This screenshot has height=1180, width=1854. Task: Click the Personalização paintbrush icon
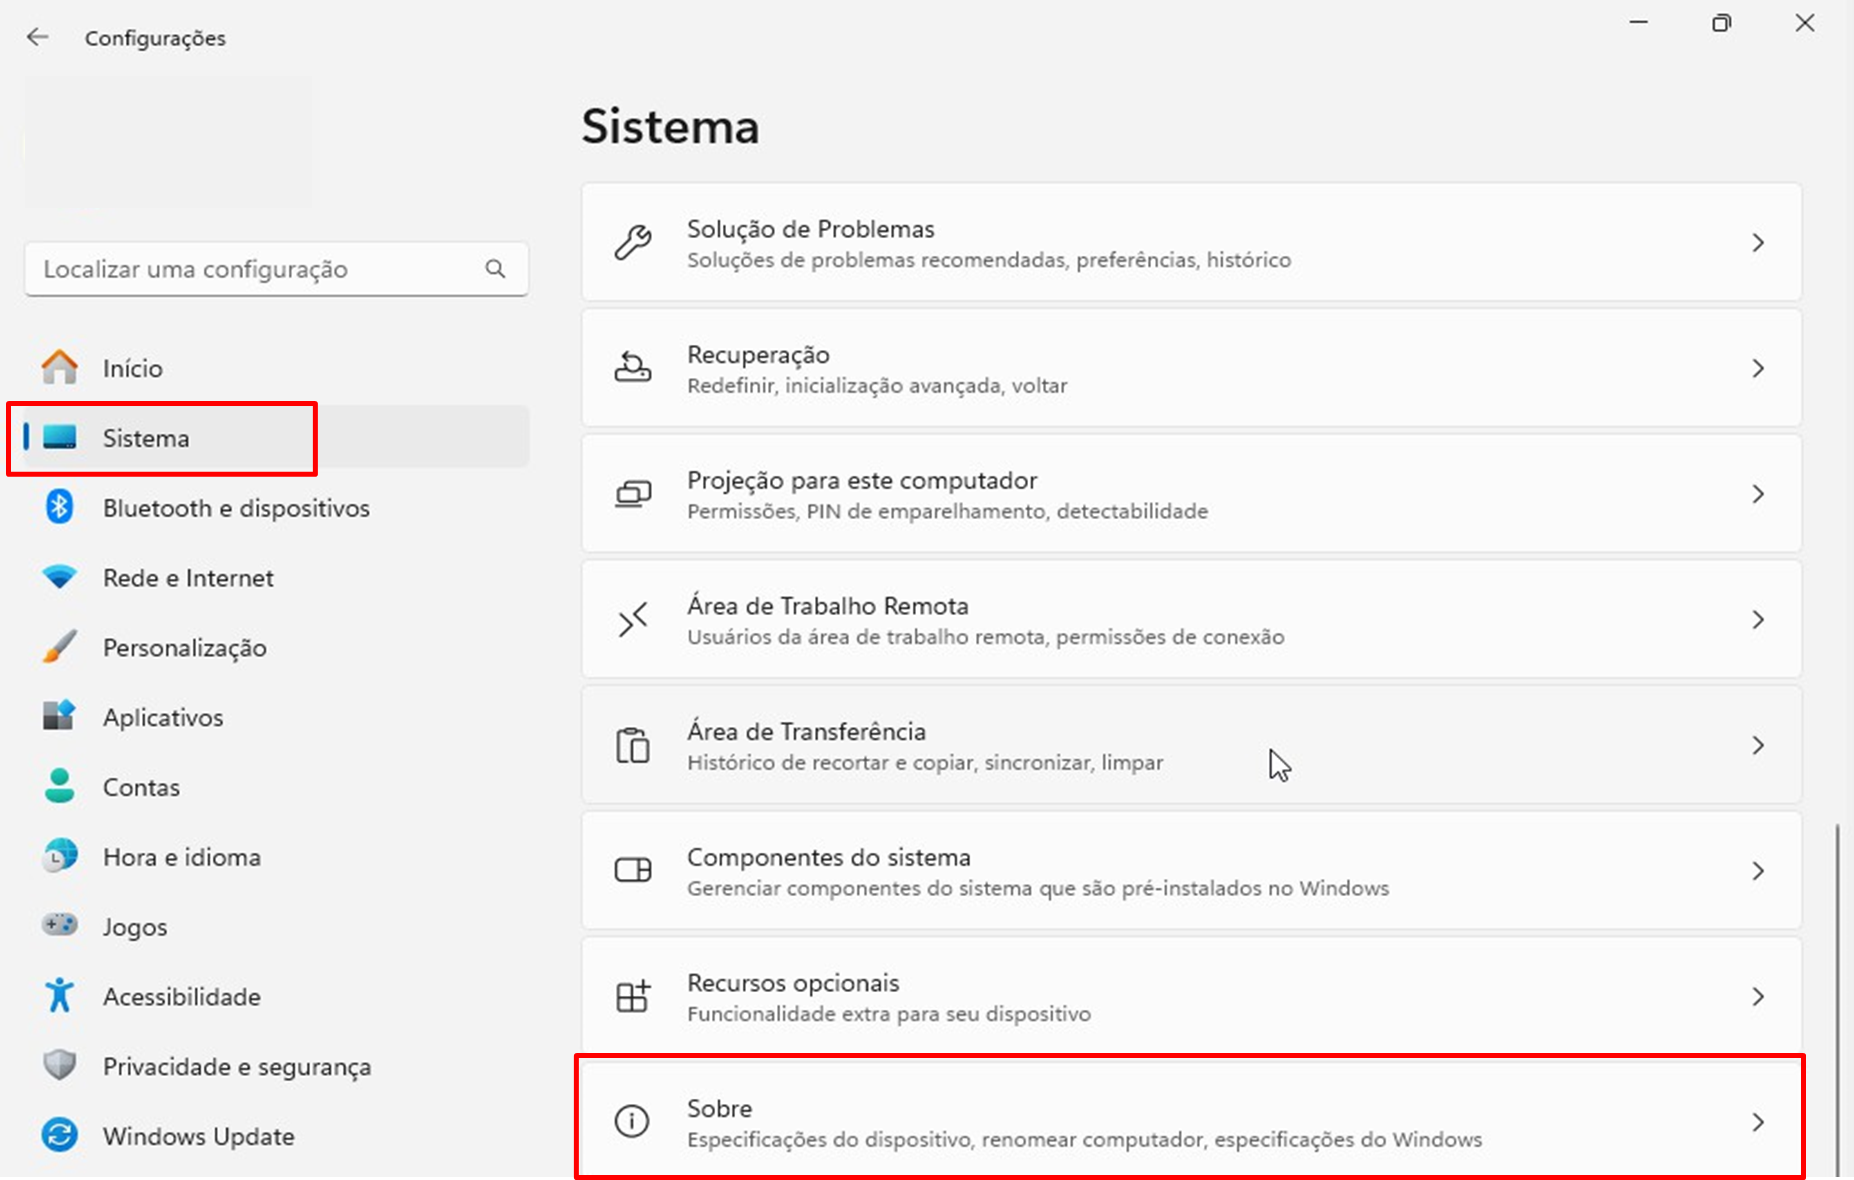click(60, 647)
